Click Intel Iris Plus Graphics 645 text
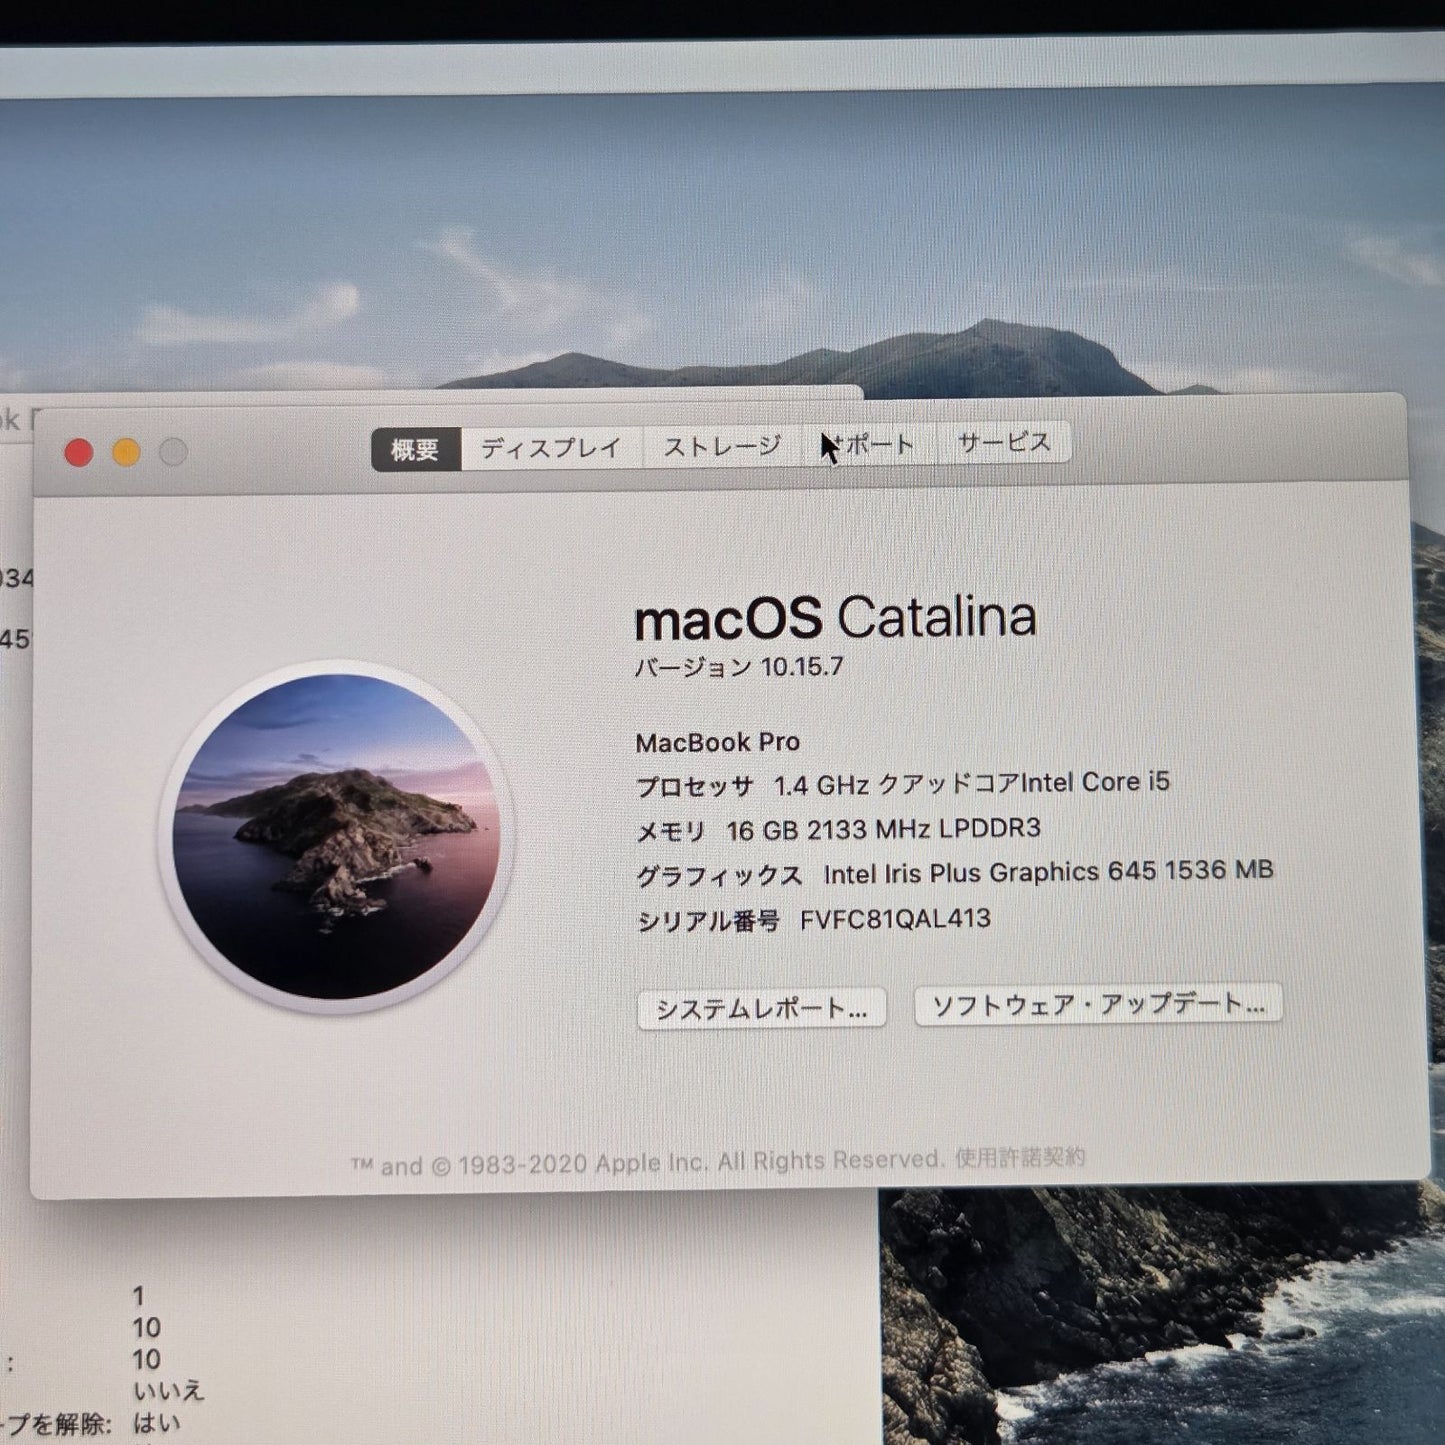Image resolution: width=1445 pixels, height=1445 pixels. (1048, 872)
